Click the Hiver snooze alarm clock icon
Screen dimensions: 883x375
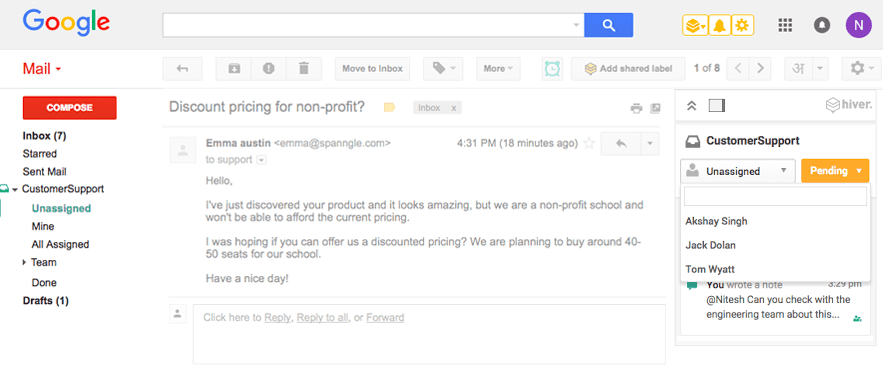coord(552,69)
